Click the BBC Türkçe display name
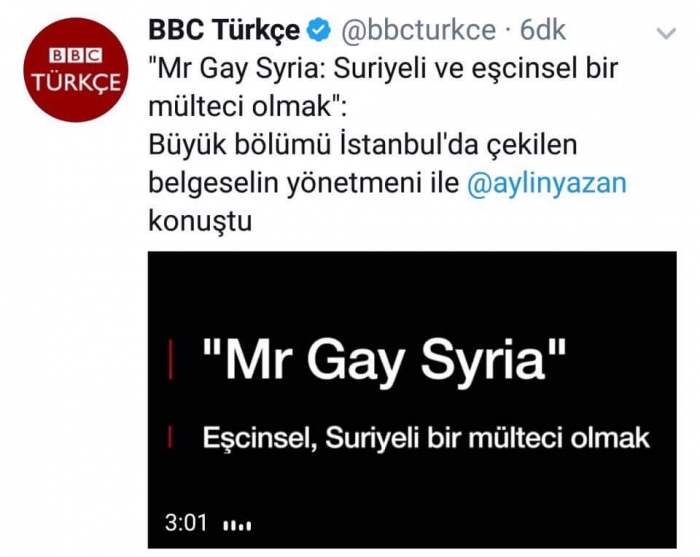The height and width of the screenshot is (557, 700). click(x=224, y=30)
